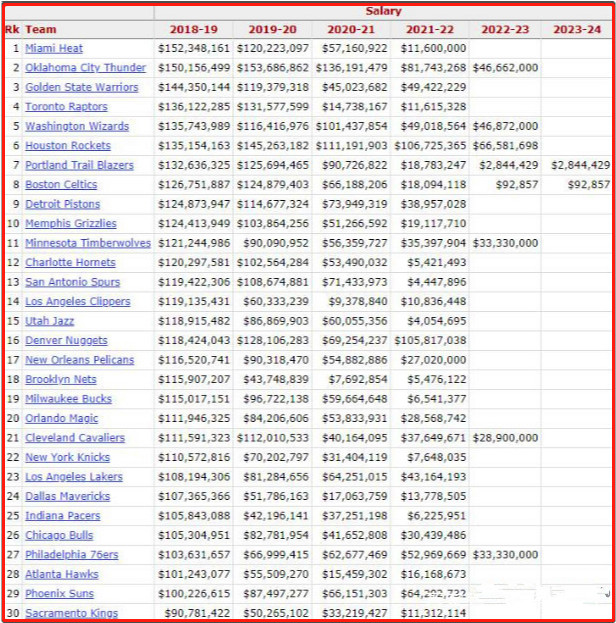Open the Minnesota Timberwolves link
The width and height of the screenshot is (616, 623).
pos(88,243)
